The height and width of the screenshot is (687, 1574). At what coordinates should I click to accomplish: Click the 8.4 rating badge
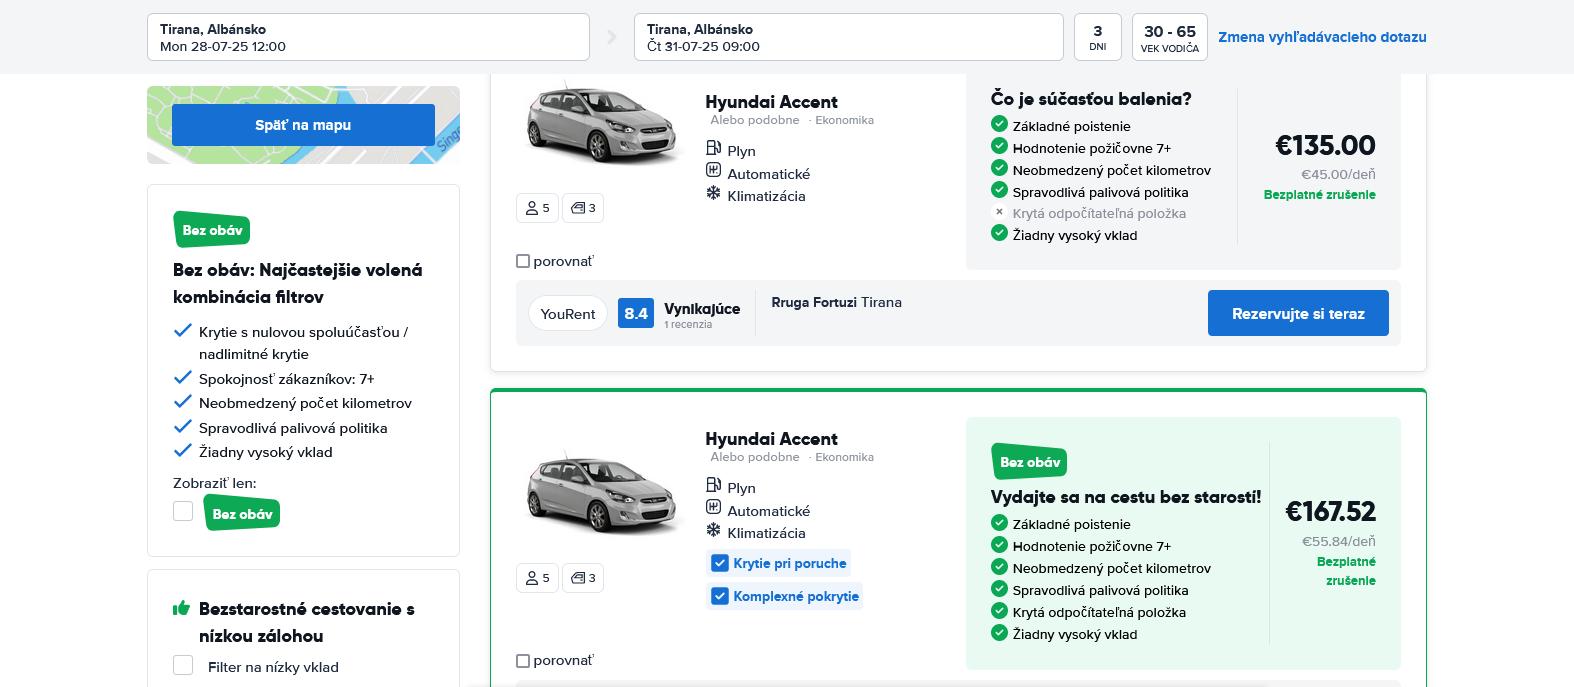636,313
